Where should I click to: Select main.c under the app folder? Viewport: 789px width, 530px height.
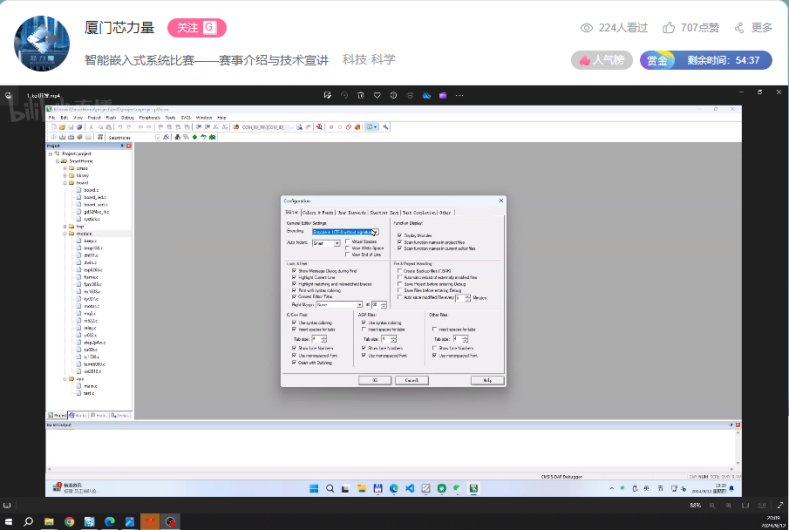91,386
